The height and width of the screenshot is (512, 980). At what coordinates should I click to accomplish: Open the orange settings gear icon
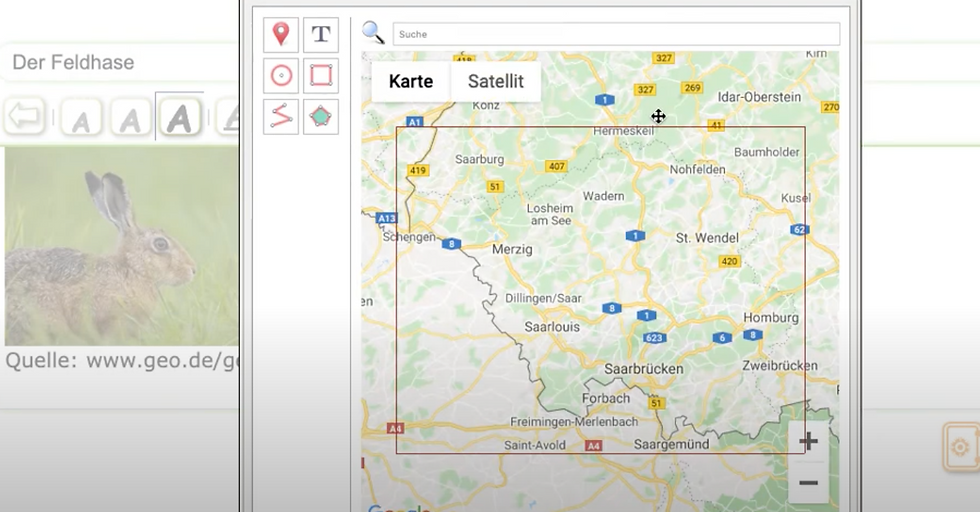(x=961, y=446)
